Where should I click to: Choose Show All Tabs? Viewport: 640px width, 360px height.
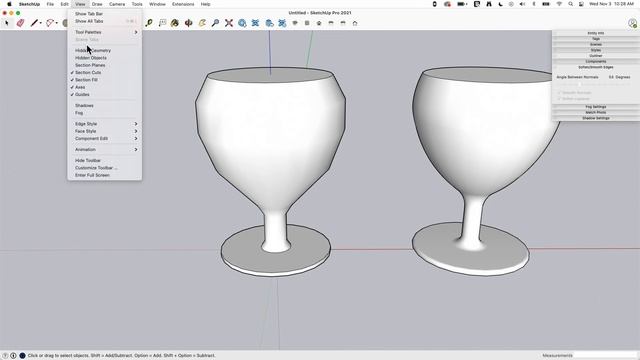[x=104, y=21]
